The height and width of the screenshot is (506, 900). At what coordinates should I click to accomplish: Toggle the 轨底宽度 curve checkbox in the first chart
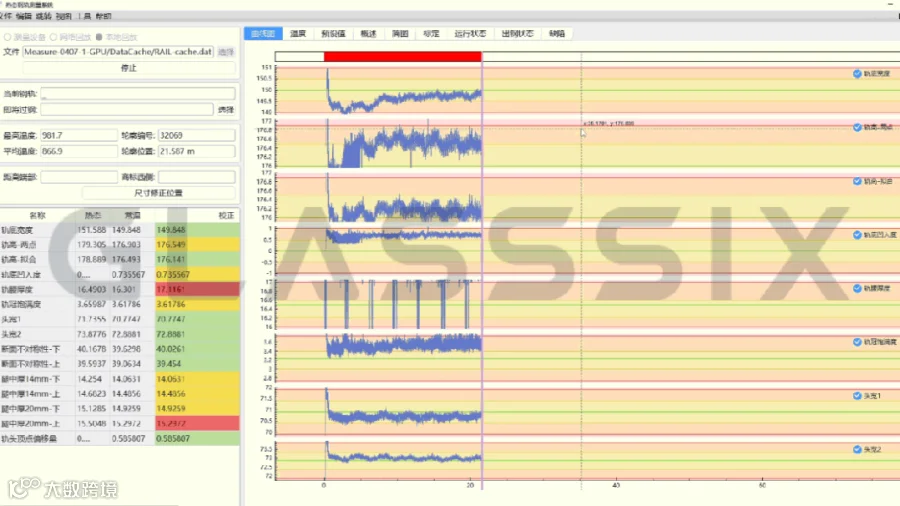857,73
